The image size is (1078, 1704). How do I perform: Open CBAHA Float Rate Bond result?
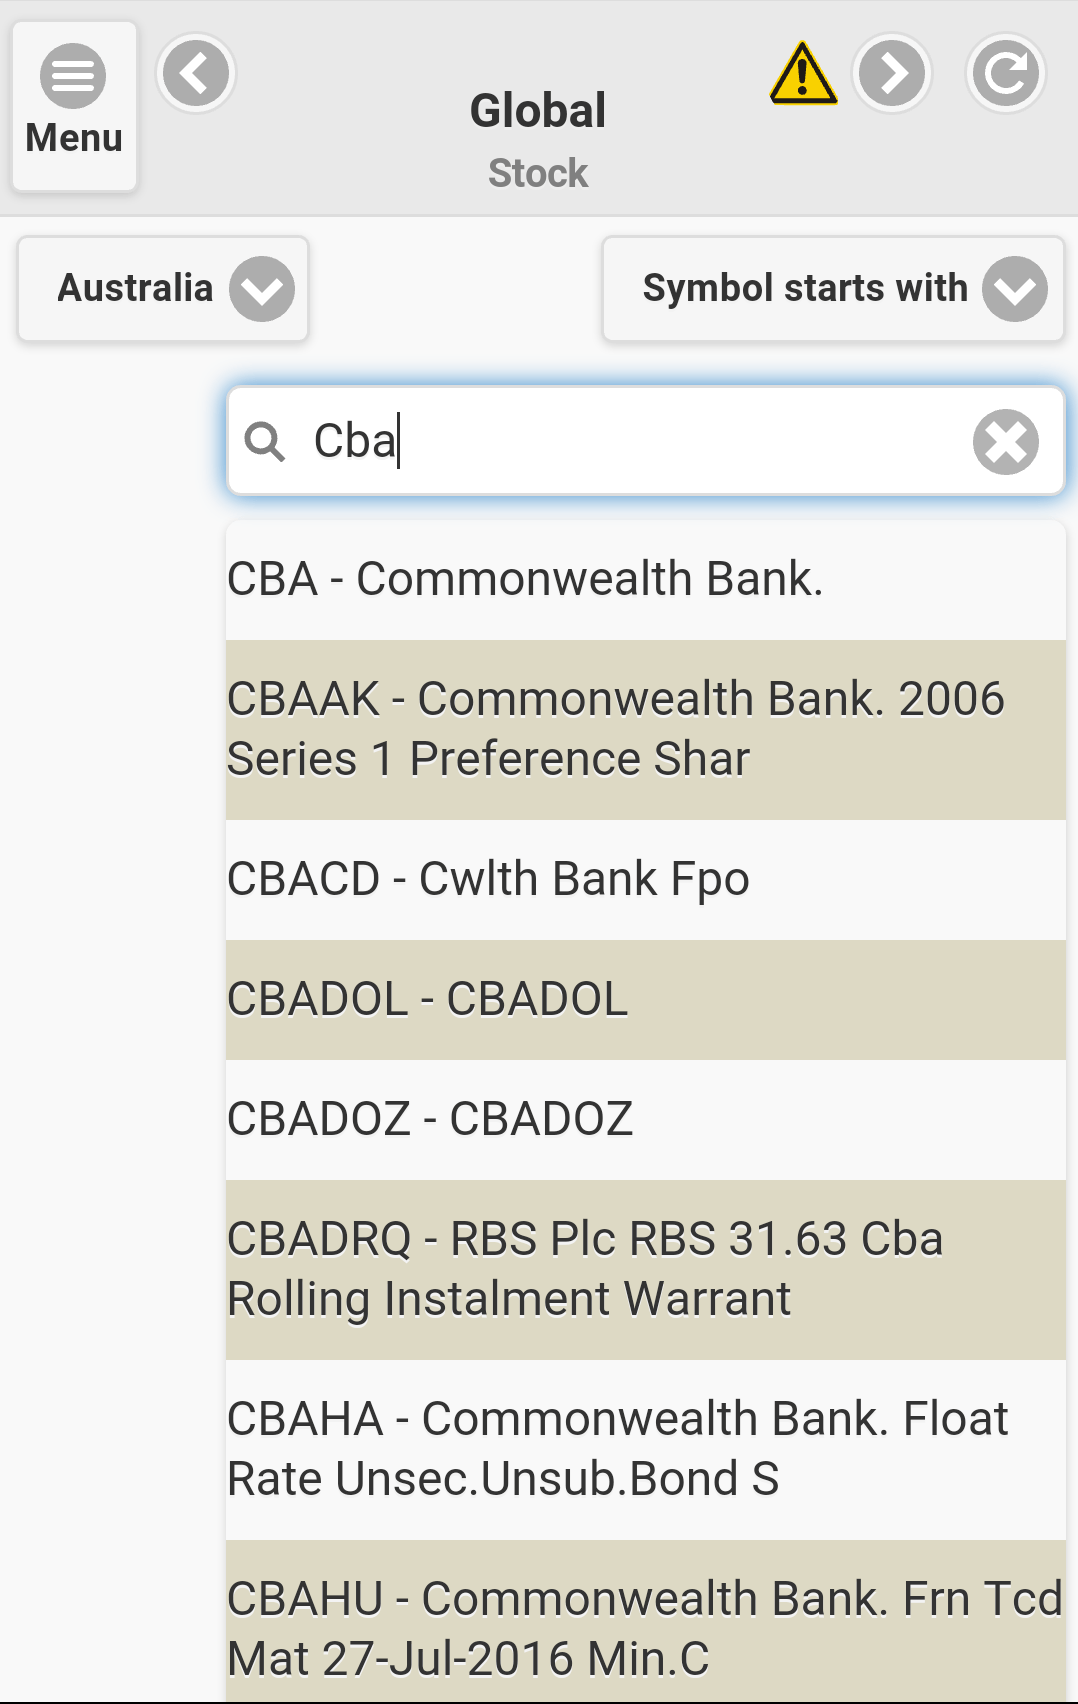point(645,1449)
